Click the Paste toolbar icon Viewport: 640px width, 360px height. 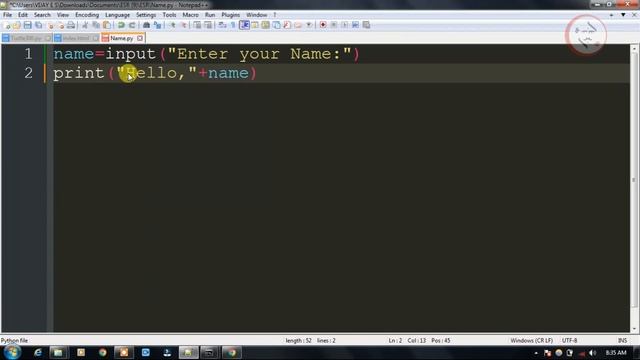coord(107,25)
